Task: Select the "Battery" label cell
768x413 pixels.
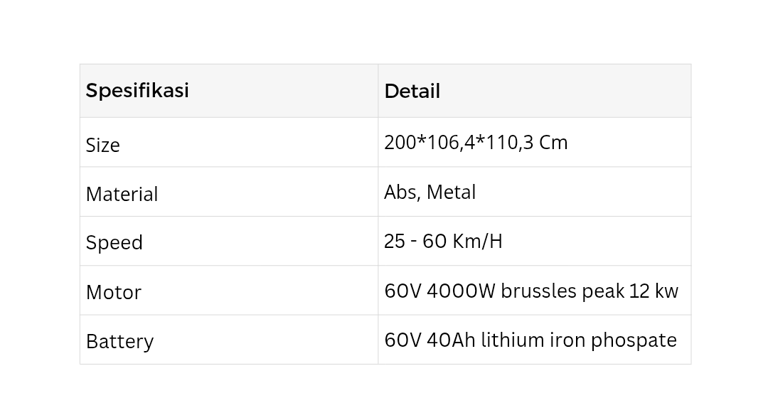Action: [120, 341]
